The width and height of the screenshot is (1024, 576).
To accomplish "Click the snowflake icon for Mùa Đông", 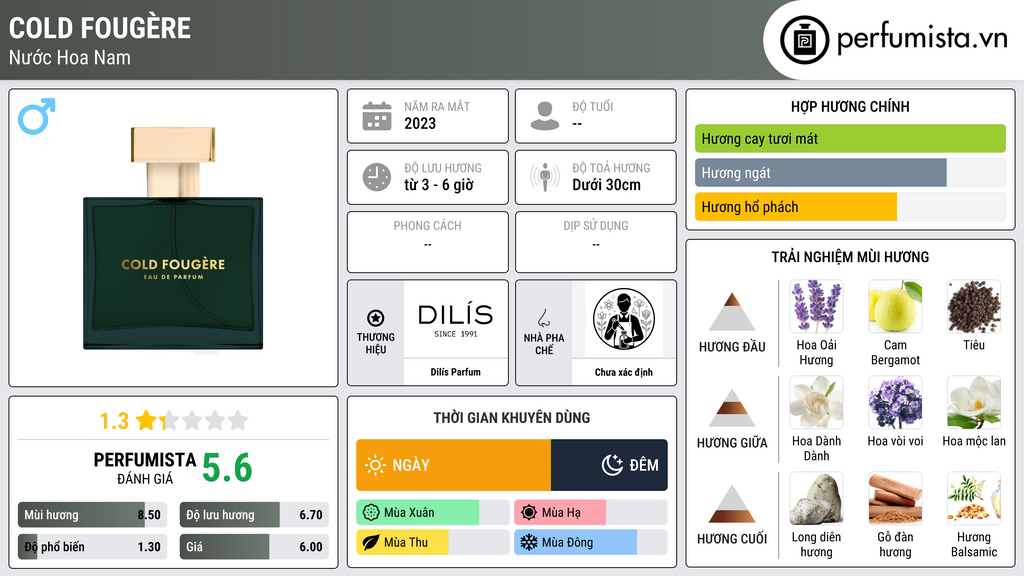I will pos(529,543).
